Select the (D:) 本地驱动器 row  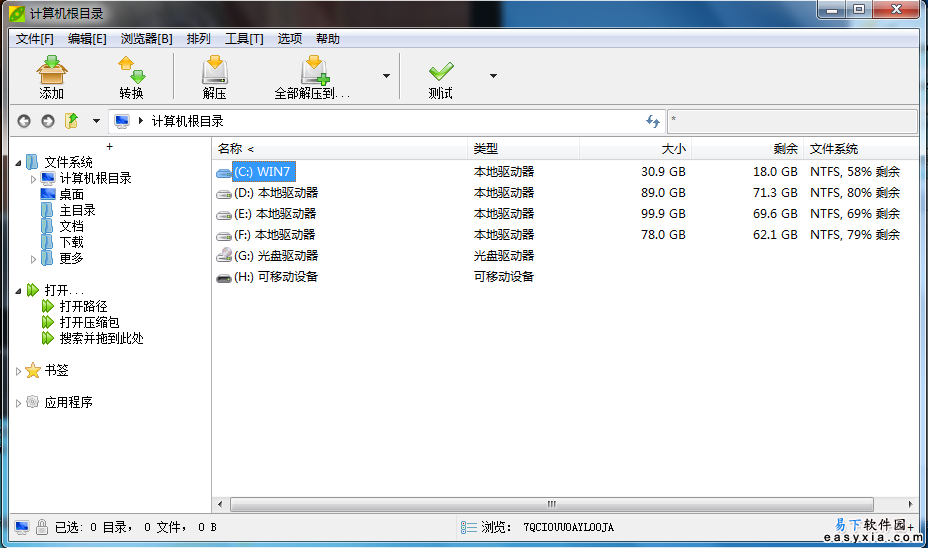pyautogui.click(x=565, y=193)
